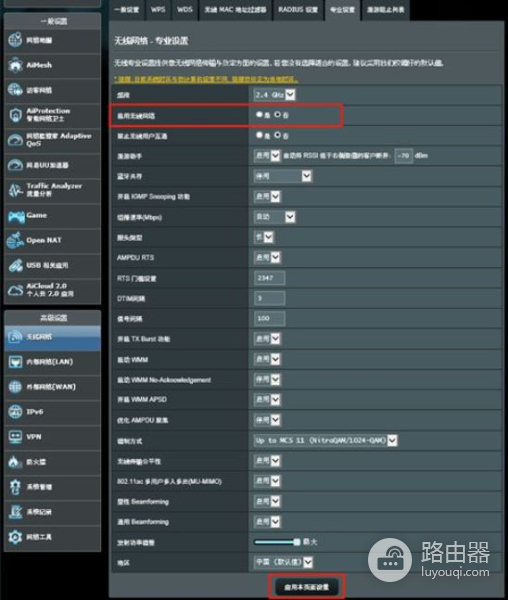Open the Network Map (网络地图) sidebar icon
This screenshot has height=600, width=508.
click(x=15, y=40)
